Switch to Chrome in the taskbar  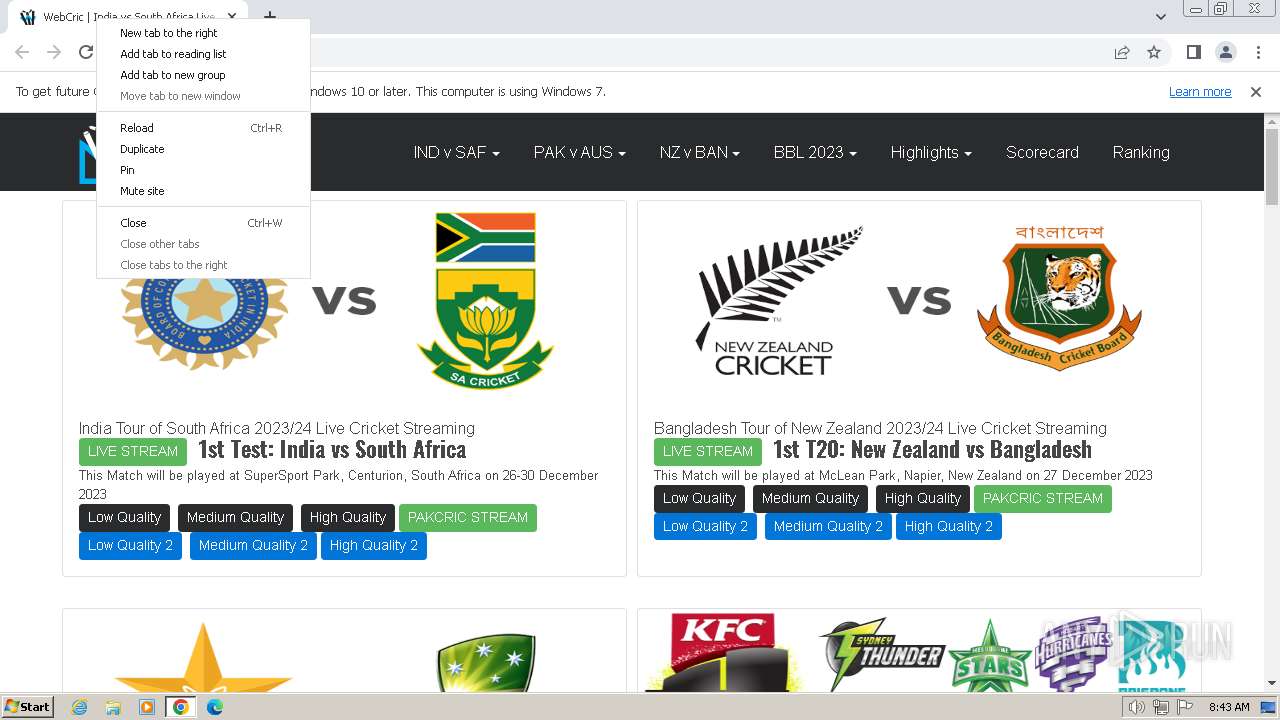[181, 707]
